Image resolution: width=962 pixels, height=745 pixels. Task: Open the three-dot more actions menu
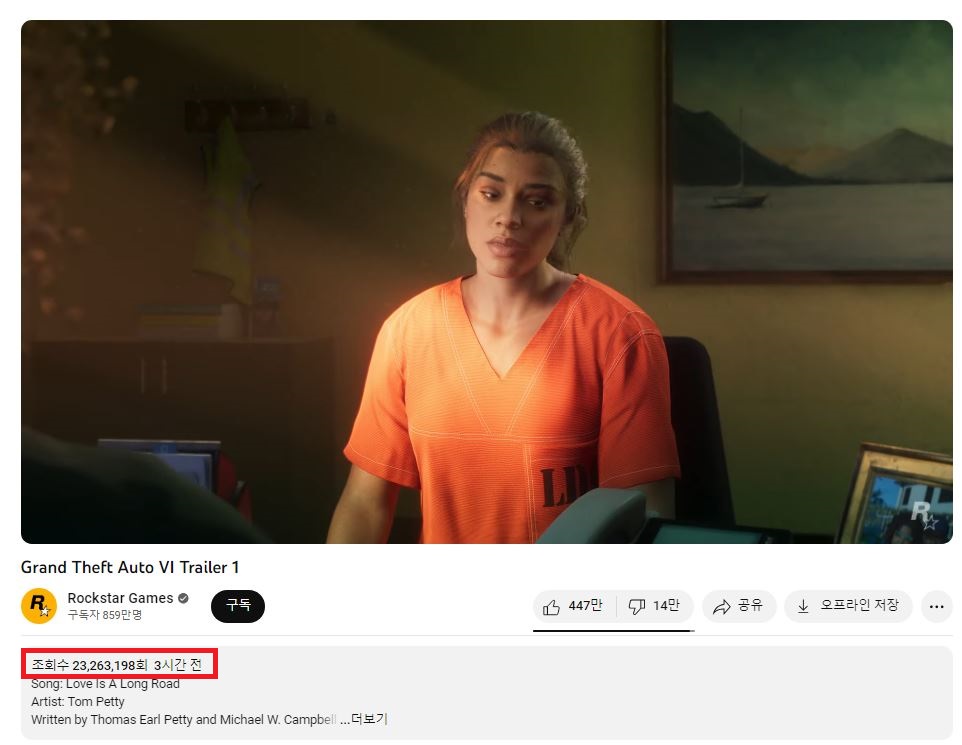(936, 606)
